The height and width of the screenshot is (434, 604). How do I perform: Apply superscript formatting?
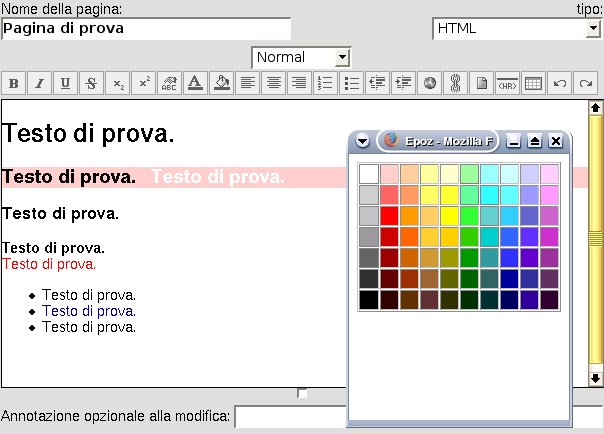point(143,83)
